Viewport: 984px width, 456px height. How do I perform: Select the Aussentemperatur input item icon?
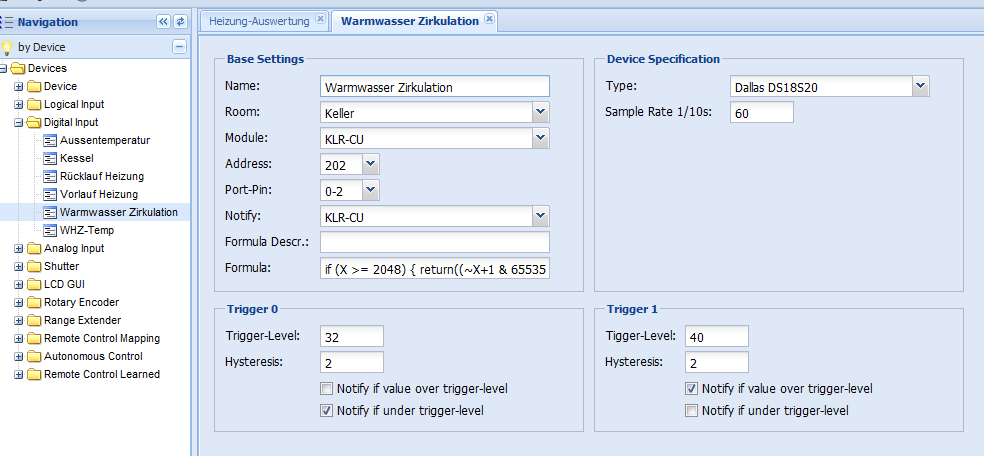[x=50, y=141]
